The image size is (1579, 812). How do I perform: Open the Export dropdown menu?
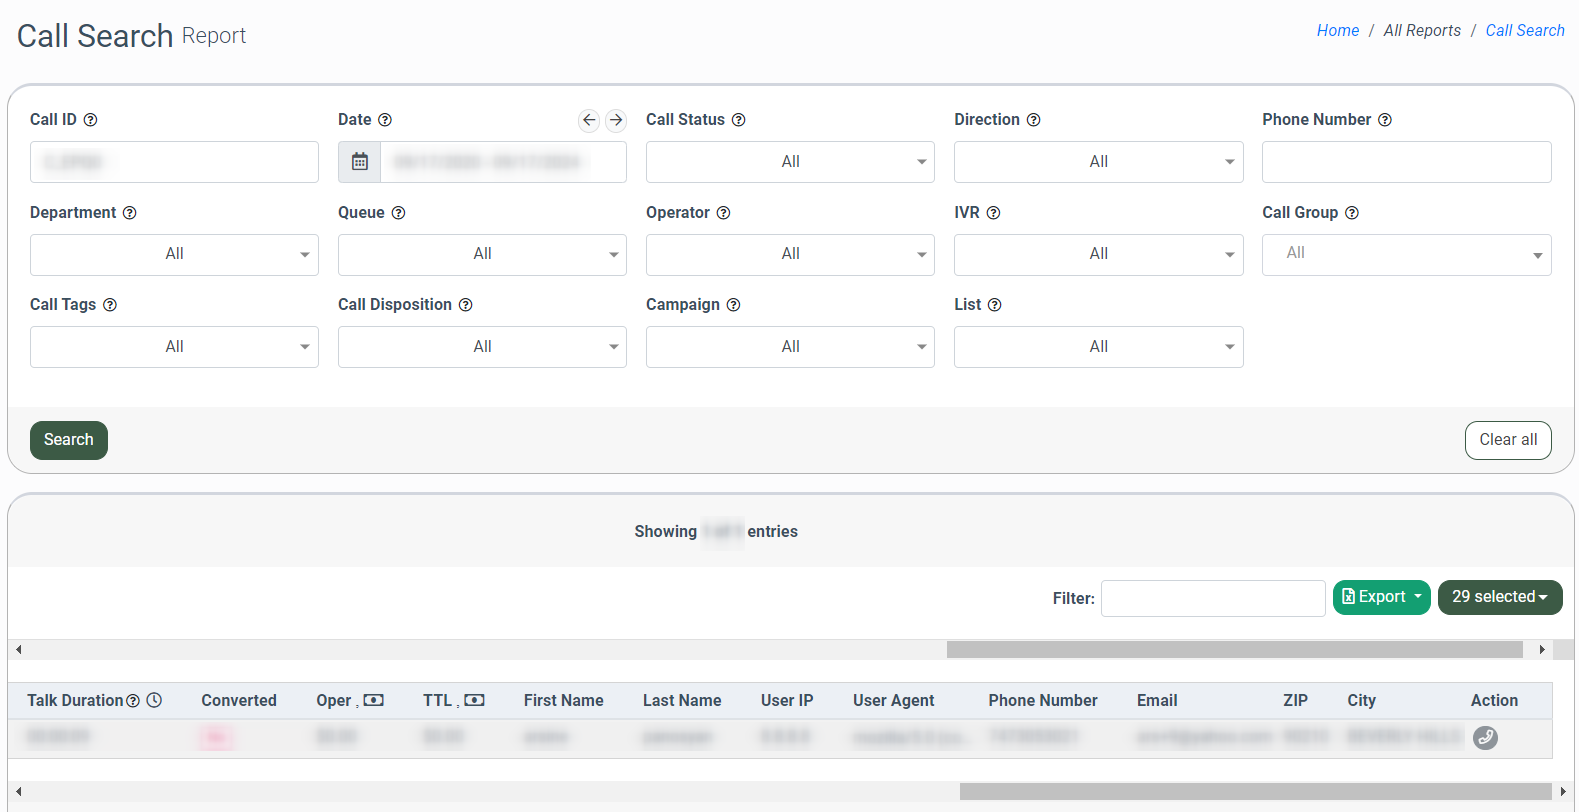(1381, 597)
